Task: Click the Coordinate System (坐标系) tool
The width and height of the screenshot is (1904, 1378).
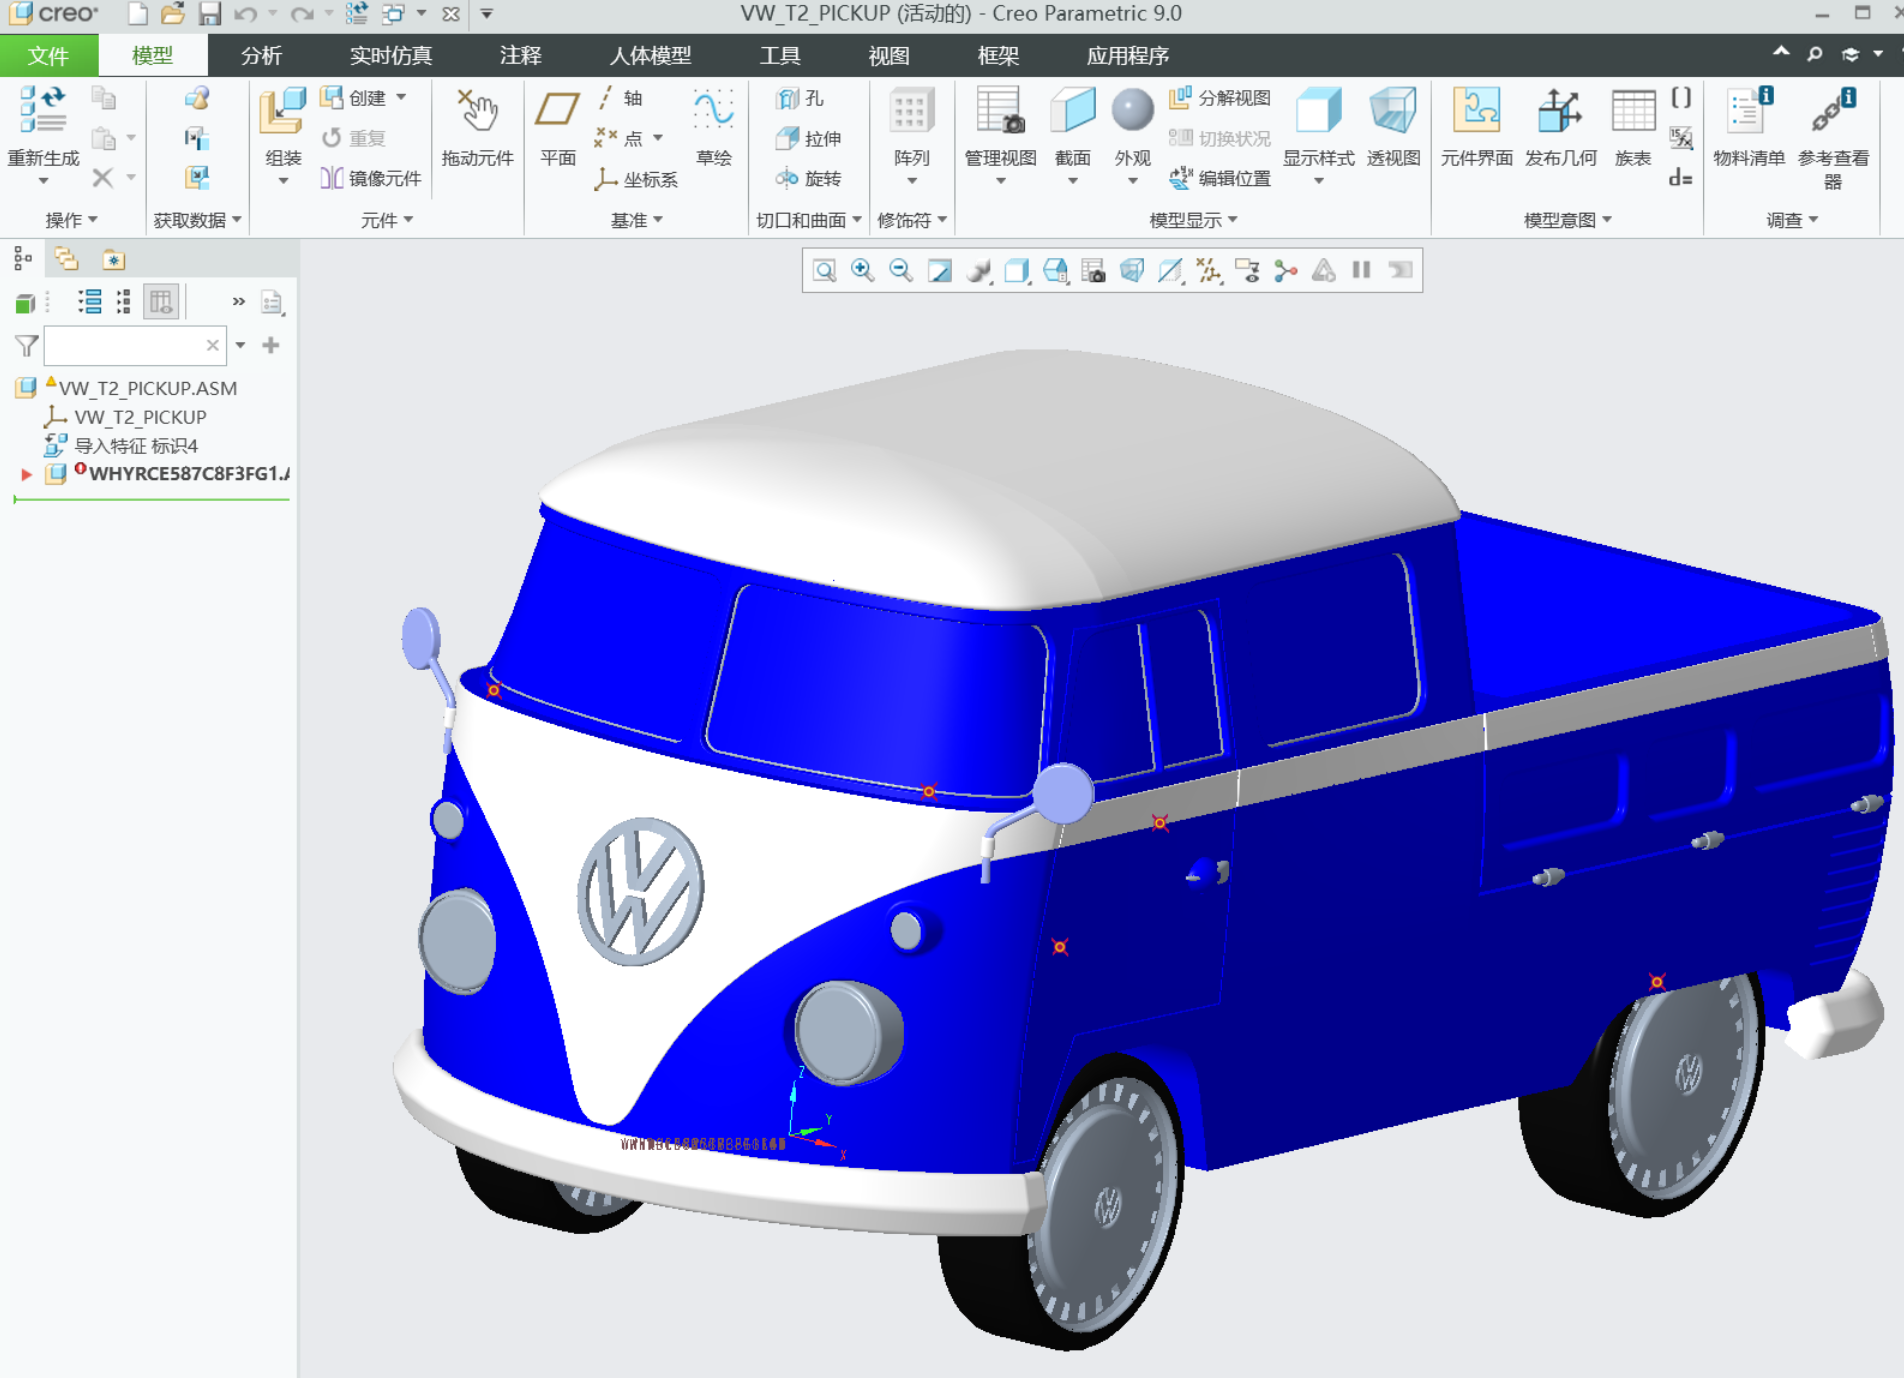Action: click(x=636, y=179)
